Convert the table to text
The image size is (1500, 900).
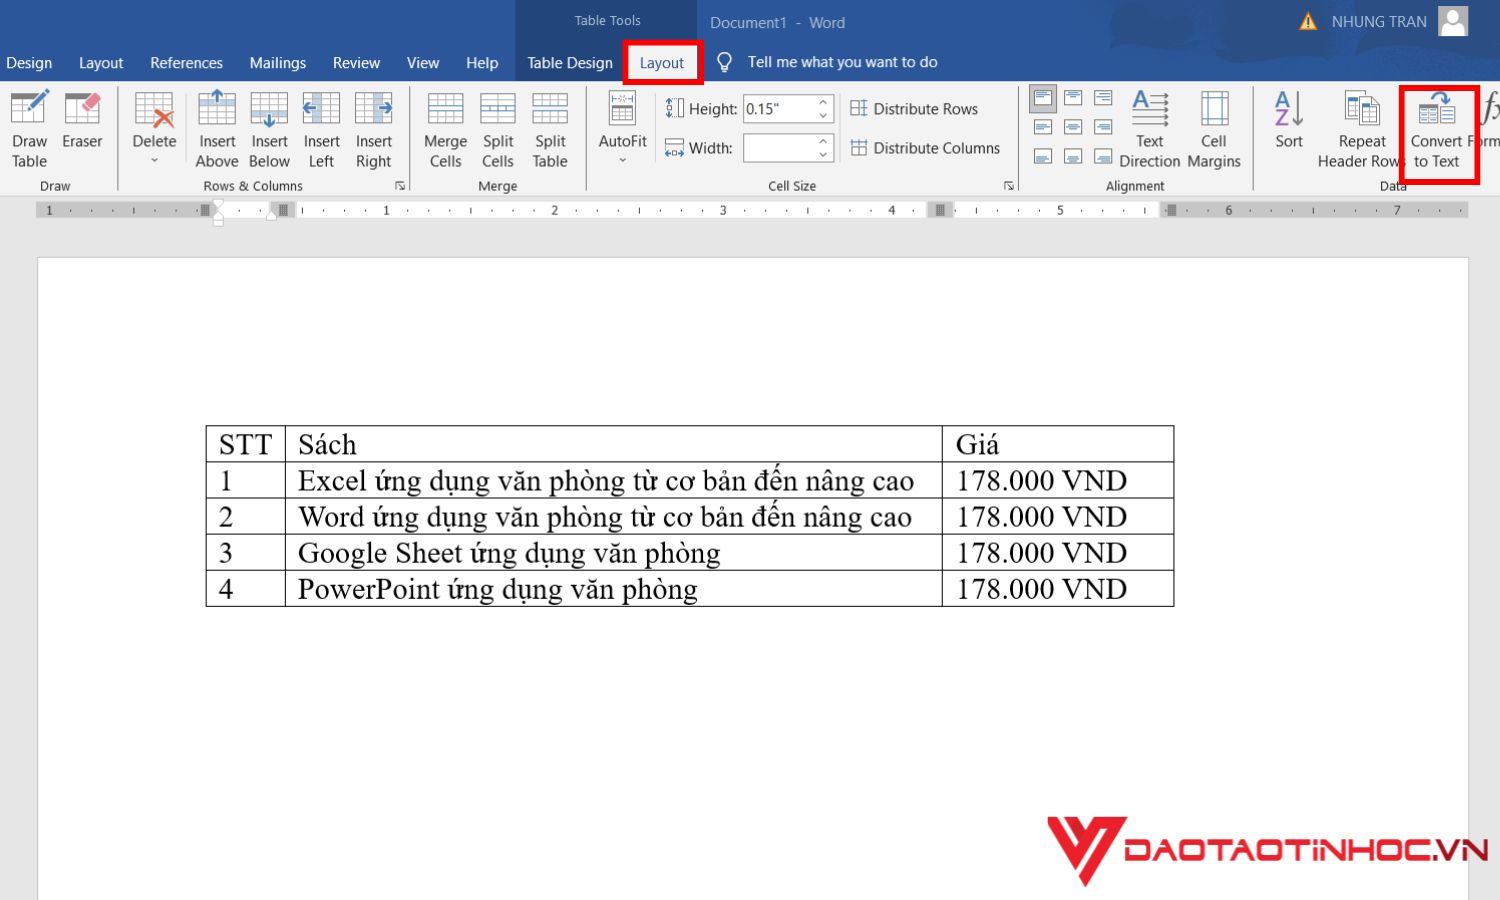click(x=1438, y=130)
